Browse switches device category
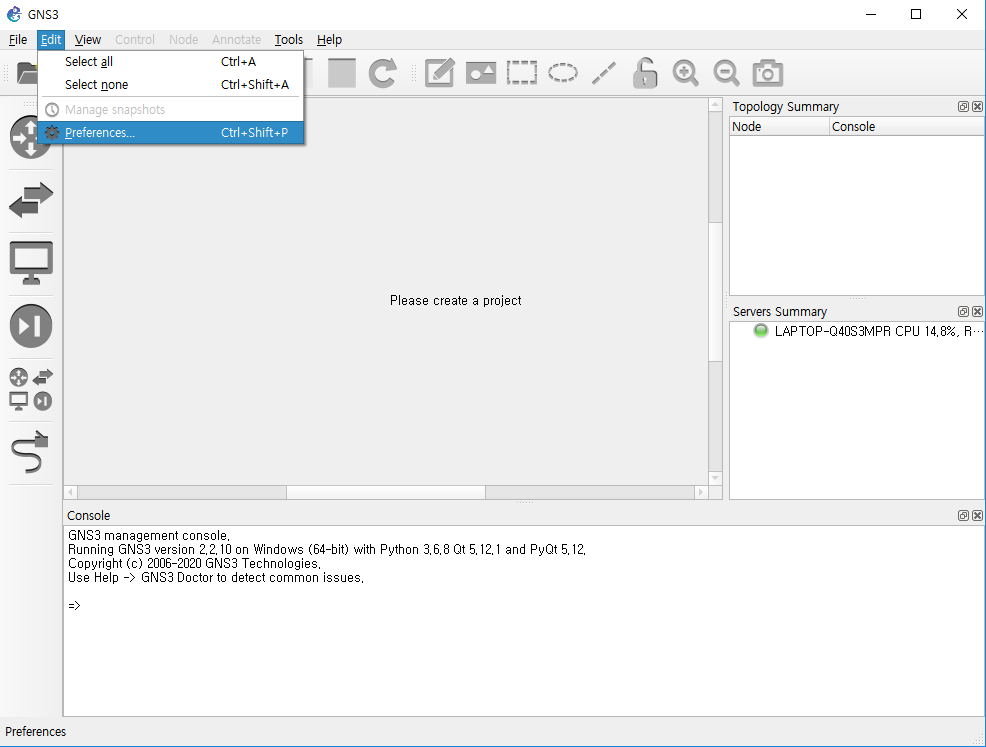The height and width of the screenshot is (747, 986). pos(31,200)
